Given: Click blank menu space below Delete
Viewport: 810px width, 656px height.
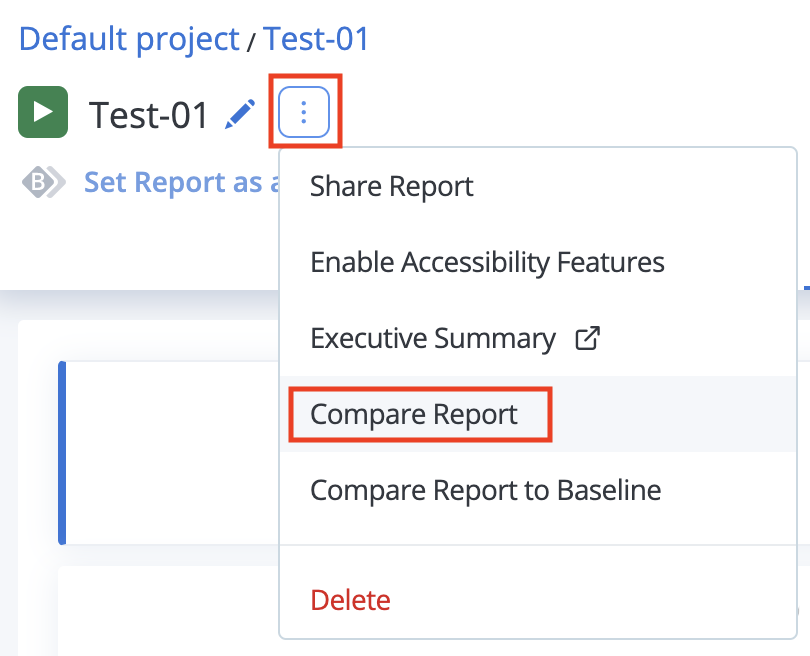Looking at the screenshot, I should pyautogui.click(x=538, y=627).
